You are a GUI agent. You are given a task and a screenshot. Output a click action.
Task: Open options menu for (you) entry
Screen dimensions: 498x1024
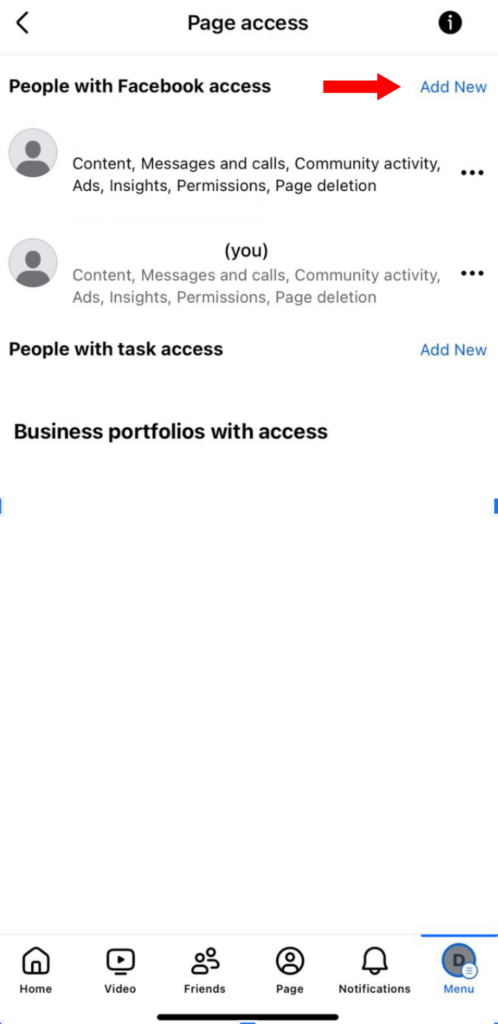click(x=473, y=273)
